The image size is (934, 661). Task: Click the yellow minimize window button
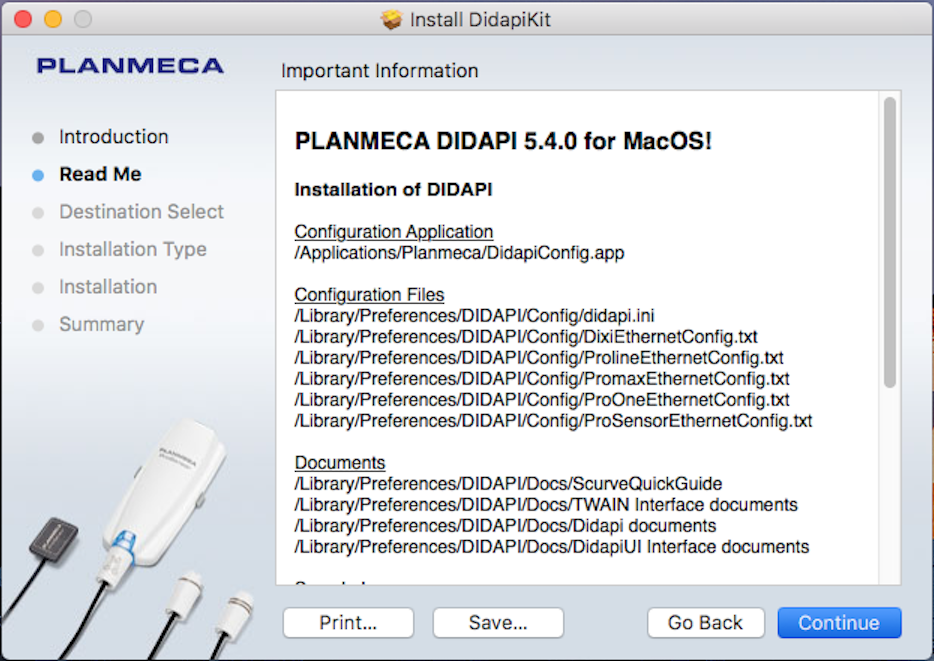pyautogui.click(x=53, y=20)
